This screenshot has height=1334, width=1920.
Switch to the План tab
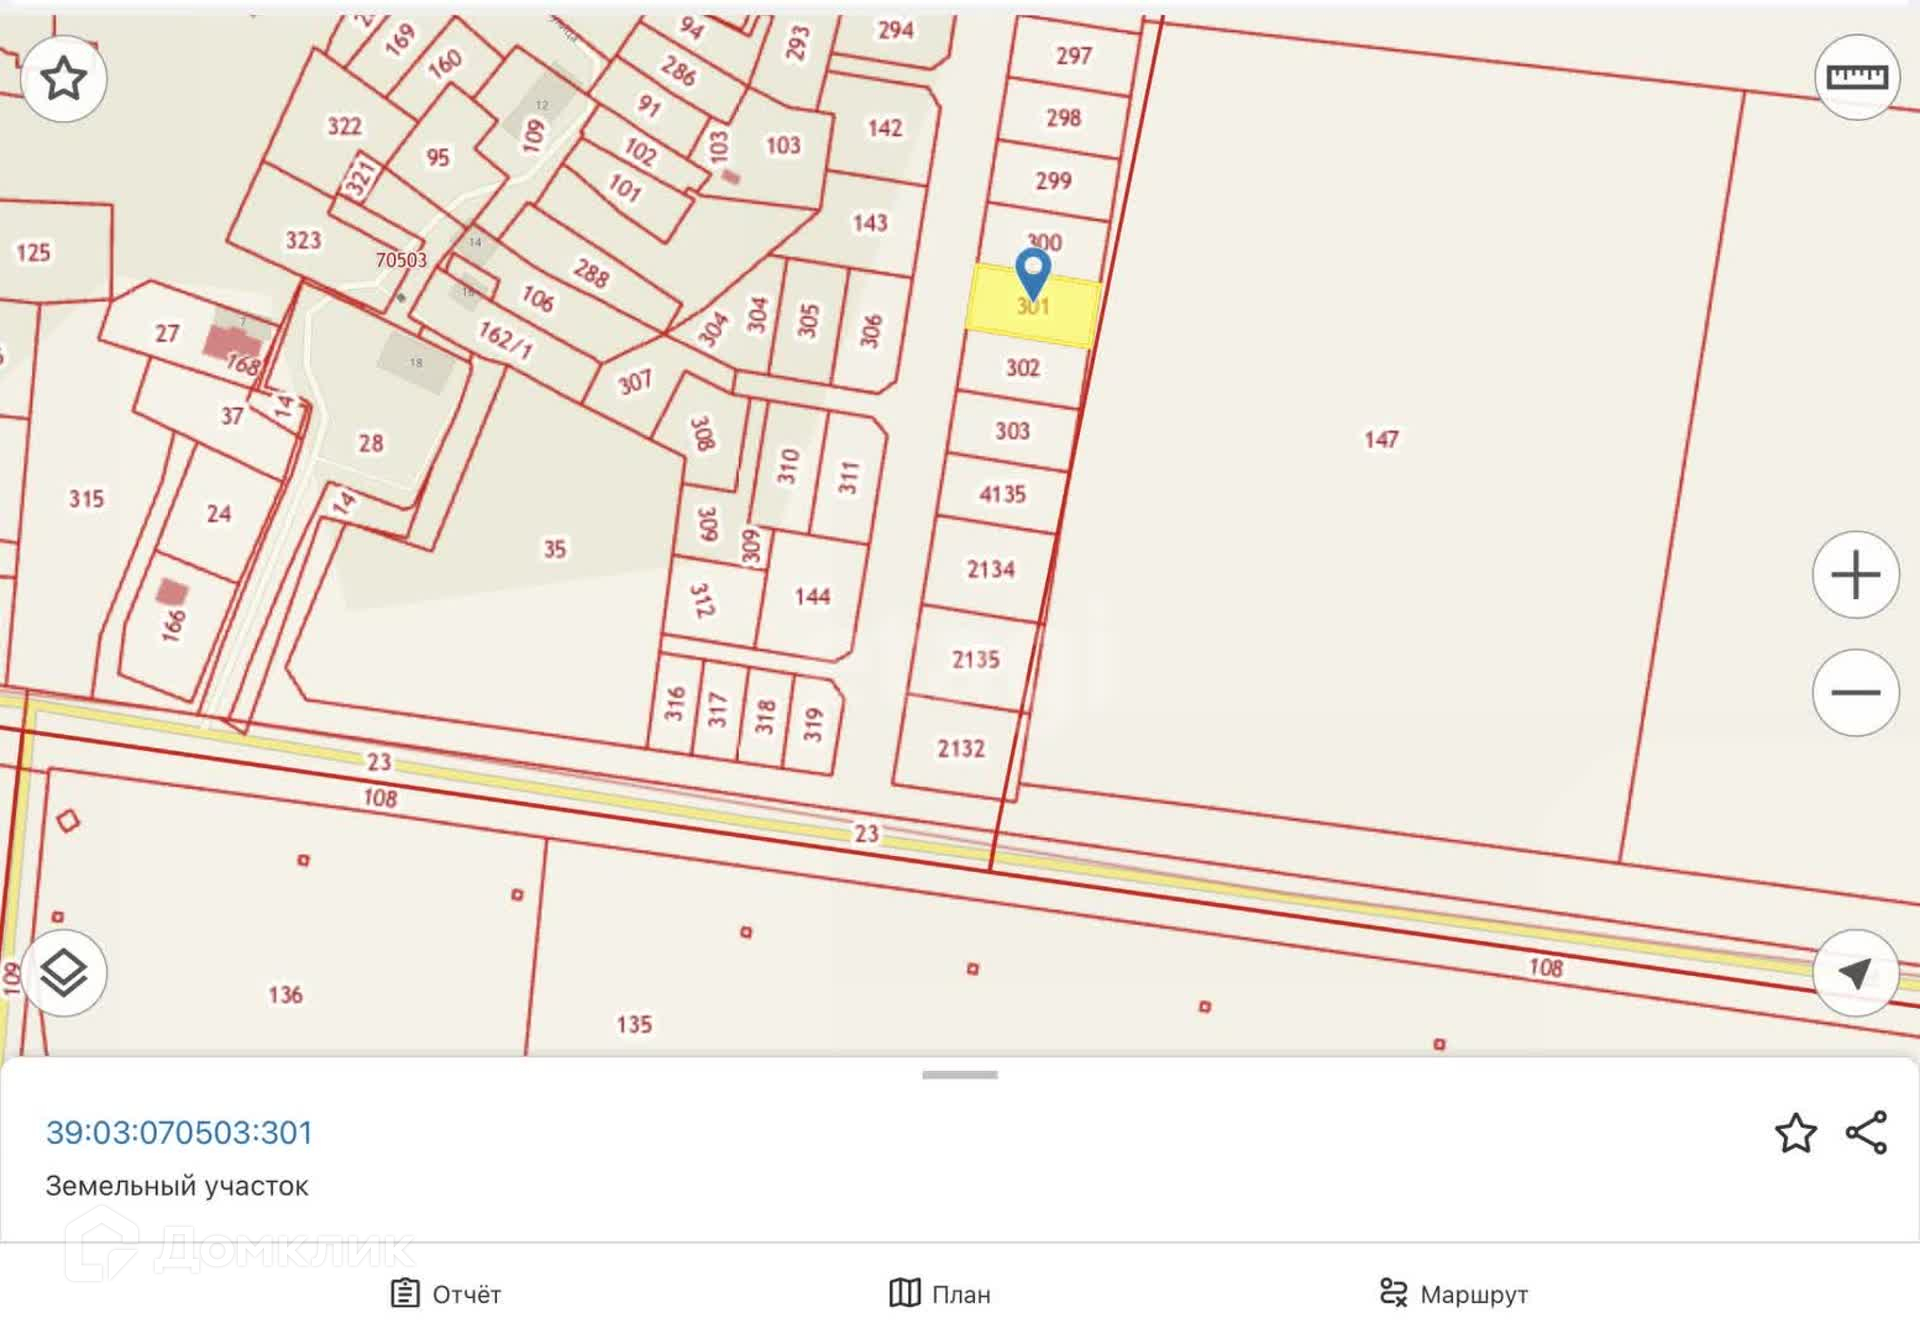point(940,1294)
